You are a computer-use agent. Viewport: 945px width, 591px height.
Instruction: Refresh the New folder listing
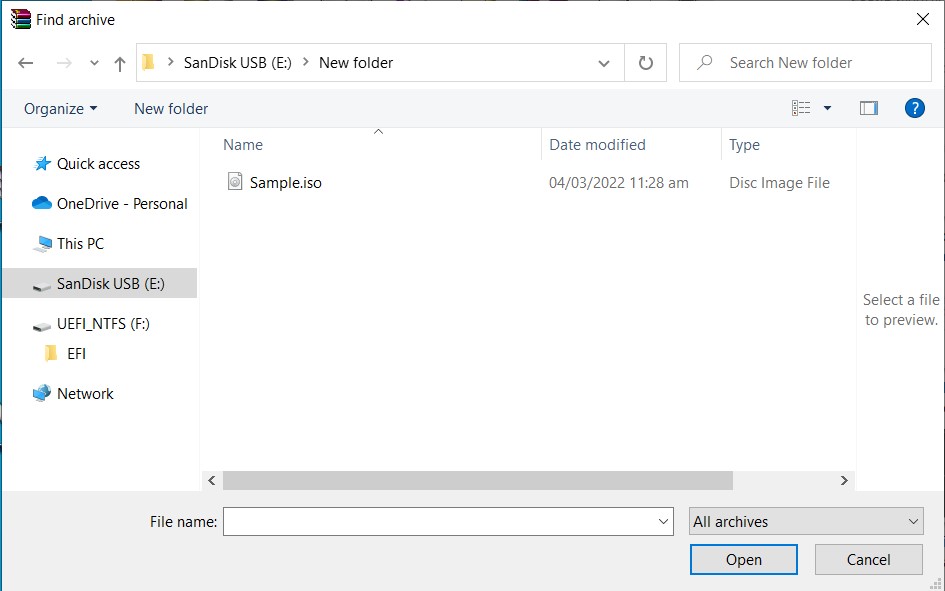[646, 63]
